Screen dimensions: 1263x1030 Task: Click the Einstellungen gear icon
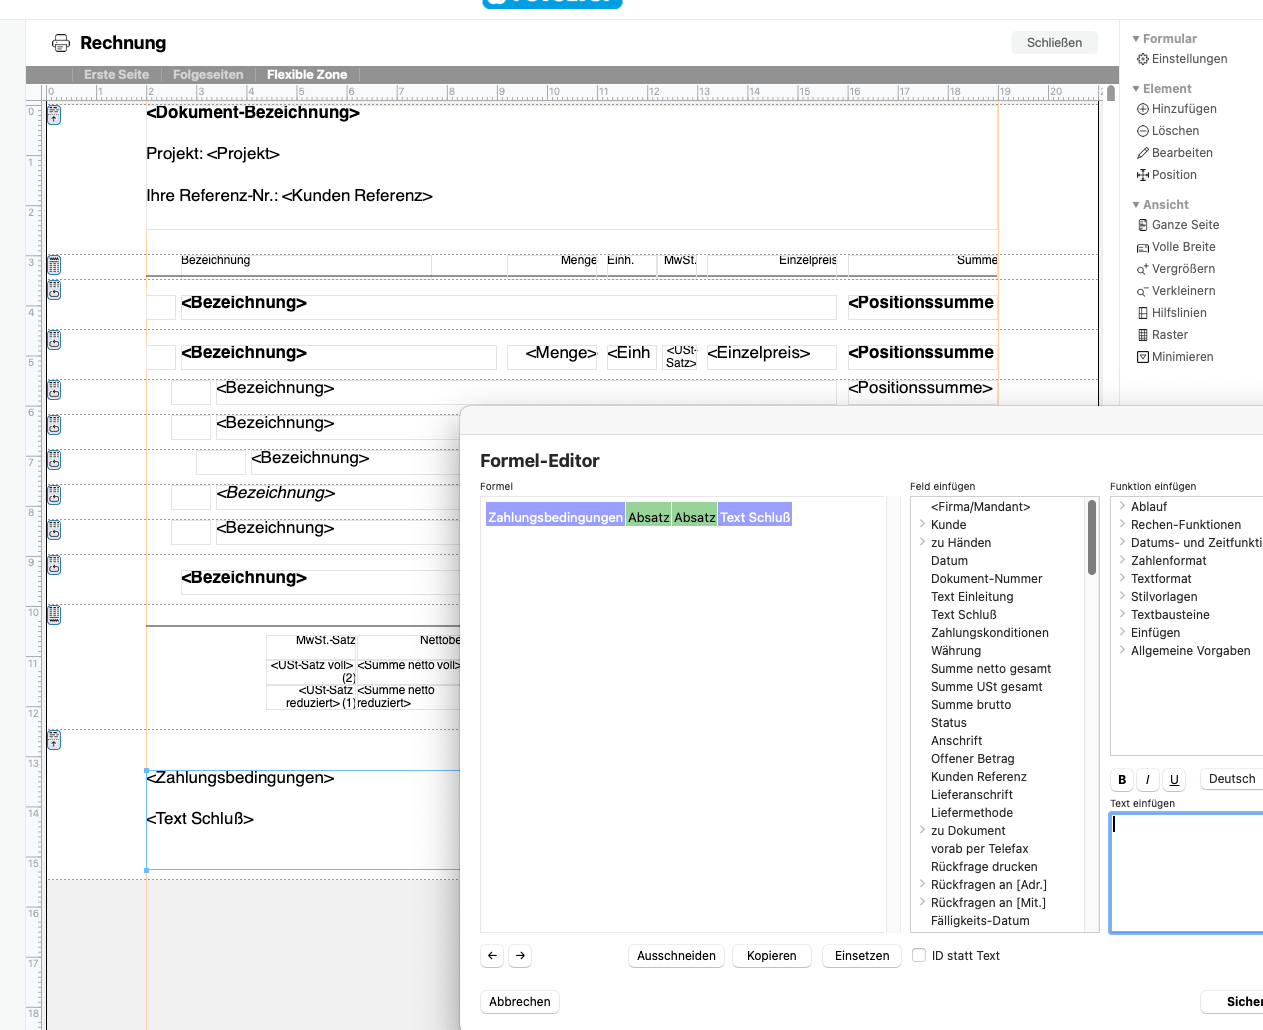pos(1143,59)
